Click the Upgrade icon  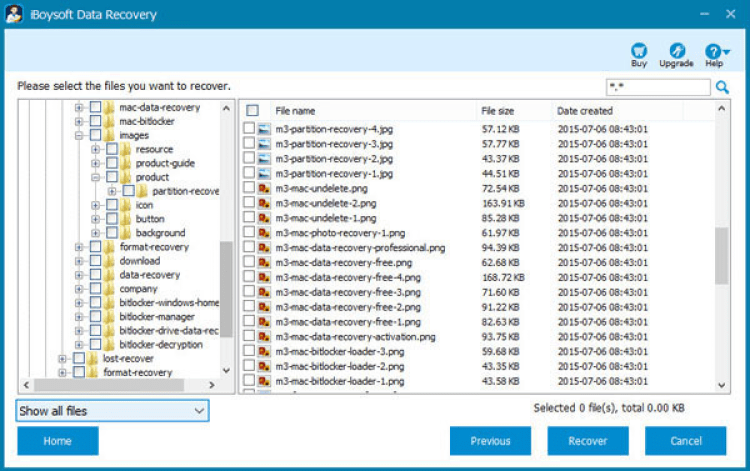pyautogui.click(x=677, y=51)
